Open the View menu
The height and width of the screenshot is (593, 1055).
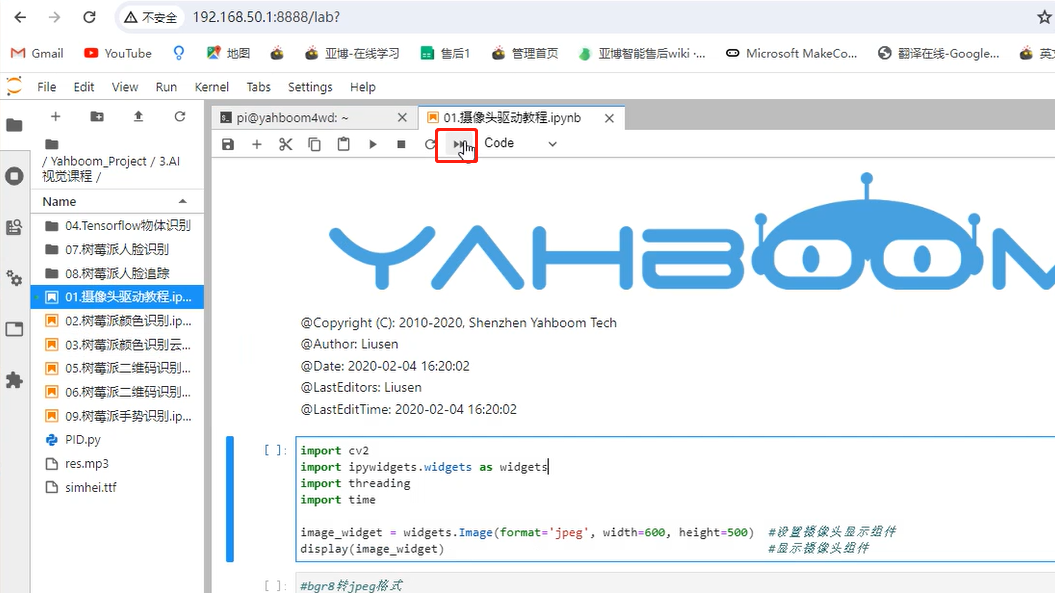tap(124, 87)
